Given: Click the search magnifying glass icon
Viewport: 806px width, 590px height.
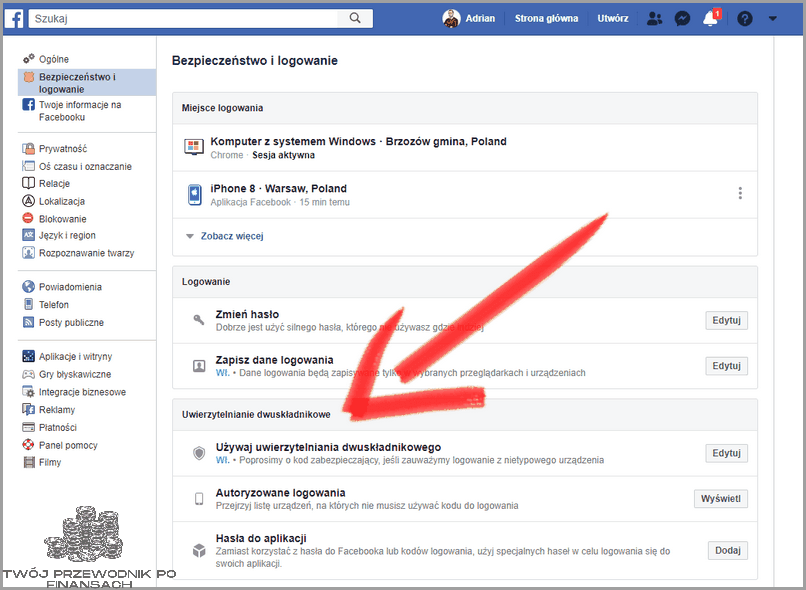Looking at the screenshot, I should click(x=356, y=17).
